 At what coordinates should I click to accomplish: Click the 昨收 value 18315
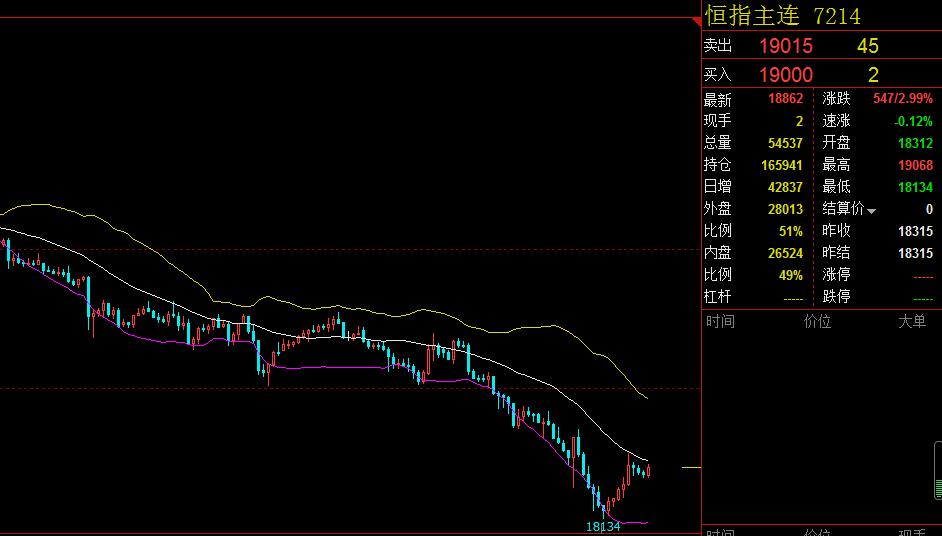(916, 231)
